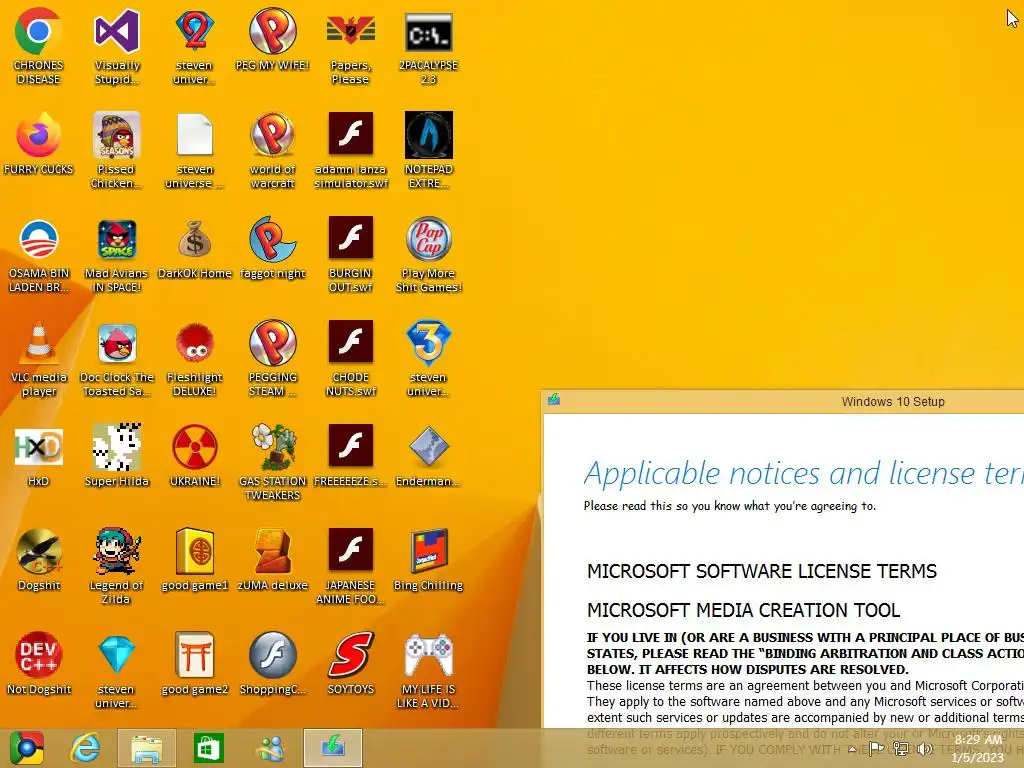Click the setup window's title bar icon
Viewport: 1024px width, 768px height.
point(554,399)
